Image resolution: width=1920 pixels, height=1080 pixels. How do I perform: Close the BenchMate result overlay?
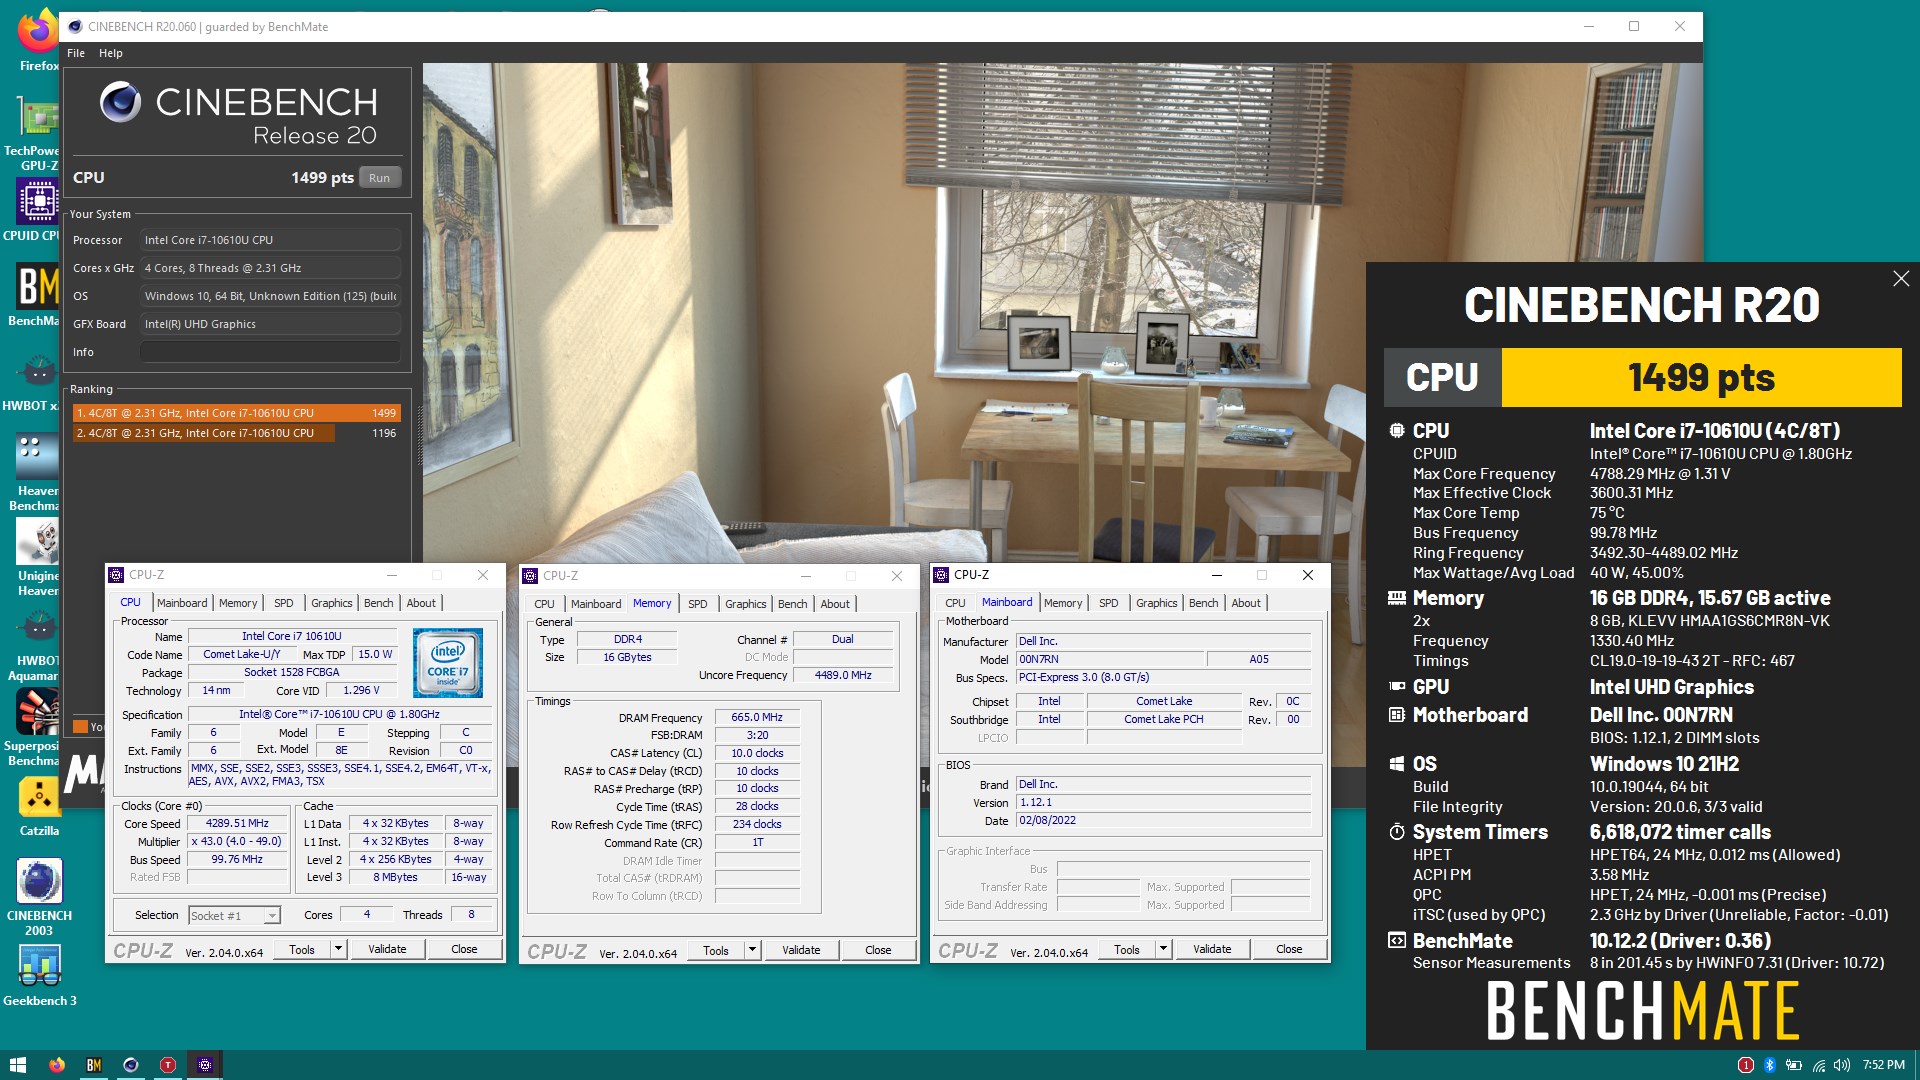(1901, 279)
